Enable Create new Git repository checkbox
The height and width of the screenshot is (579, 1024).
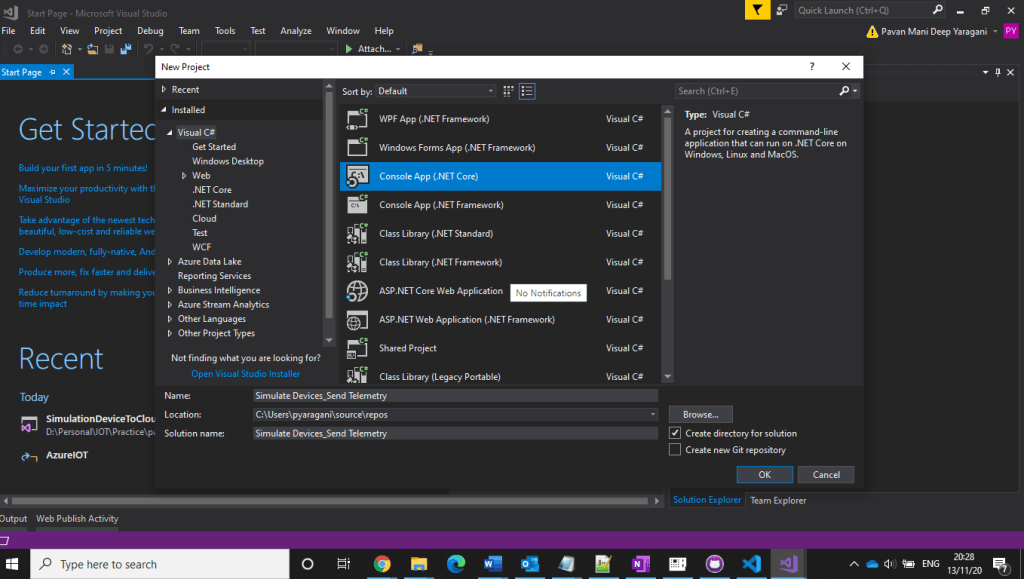click(675, 450)
